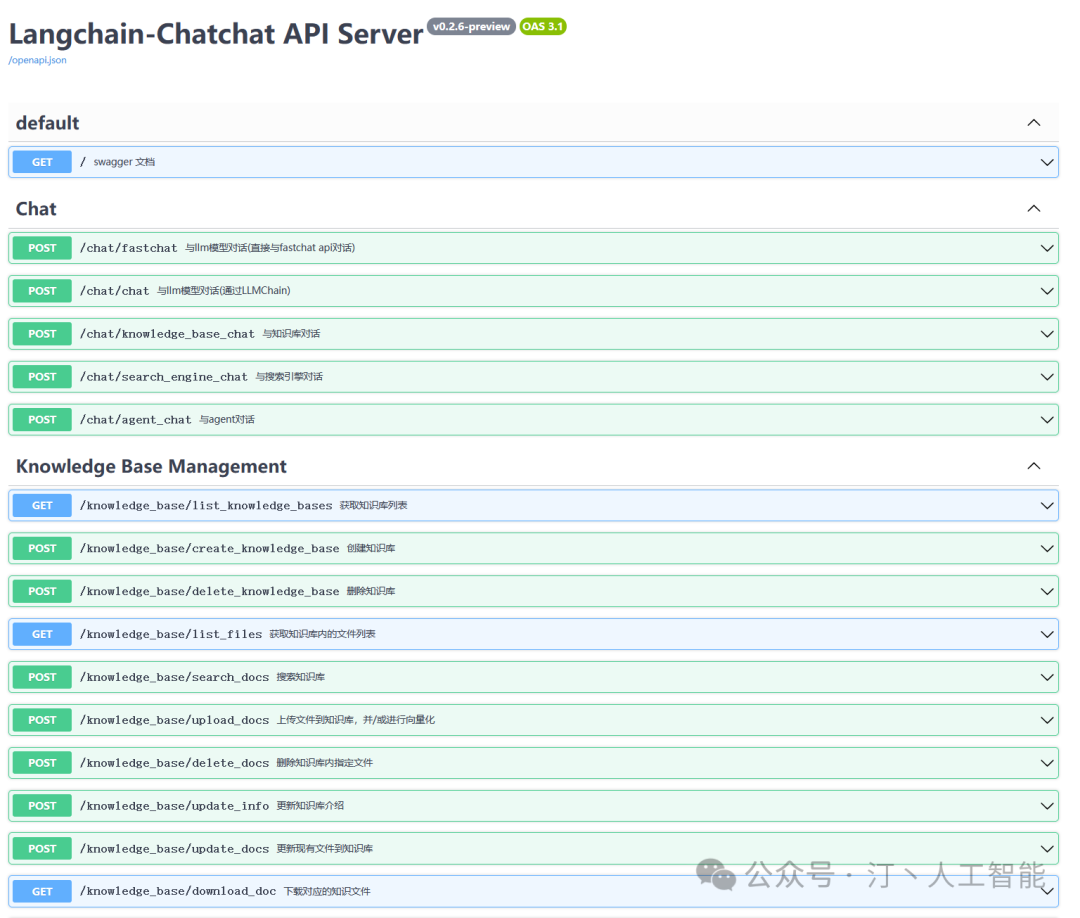Click the swagger 文档 description text
The height and width of the screenshot is (918, 1080).
point(124,162)
